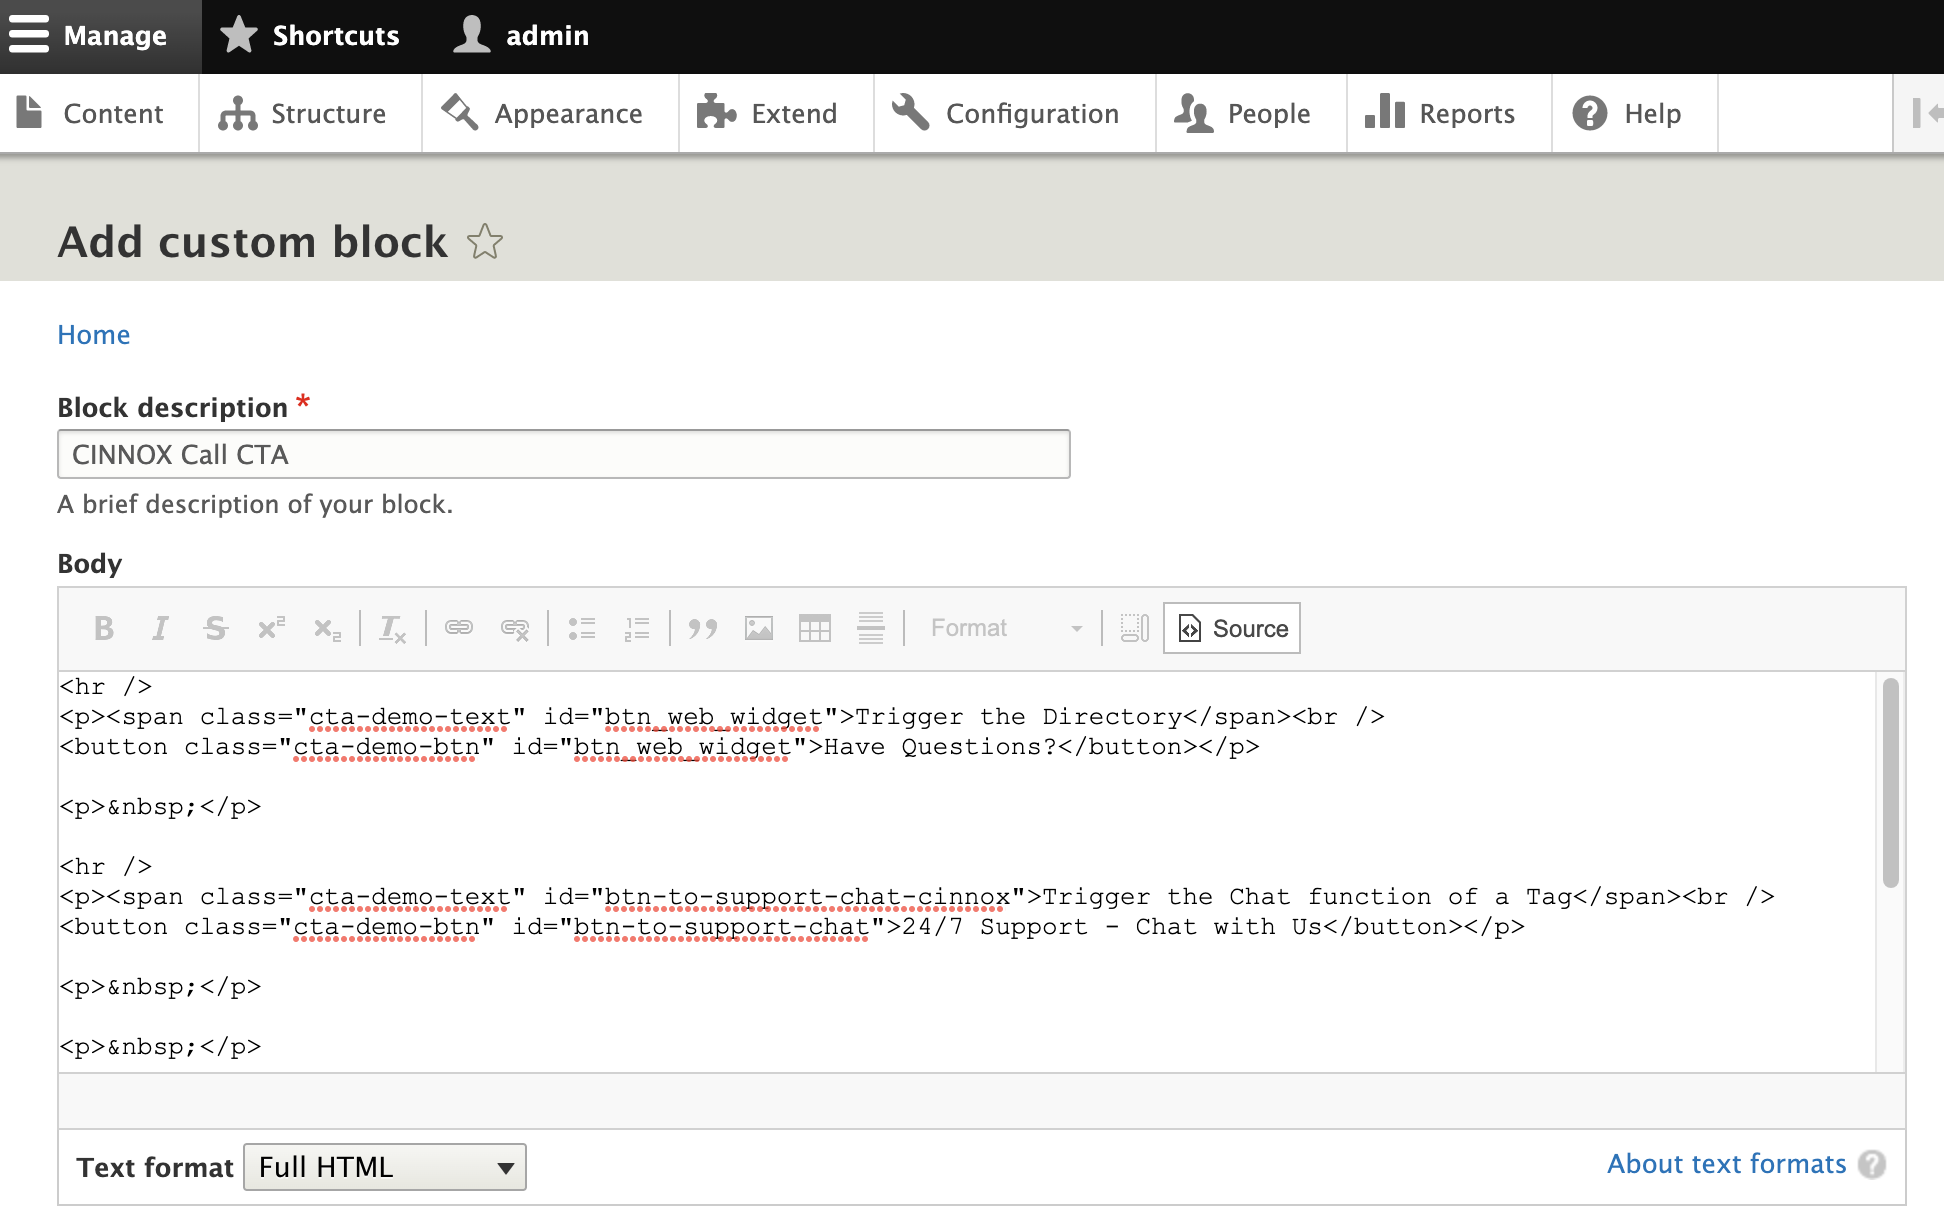Toggle the Manage toolbar tray

pyautogui.click(x=100, y=36)
